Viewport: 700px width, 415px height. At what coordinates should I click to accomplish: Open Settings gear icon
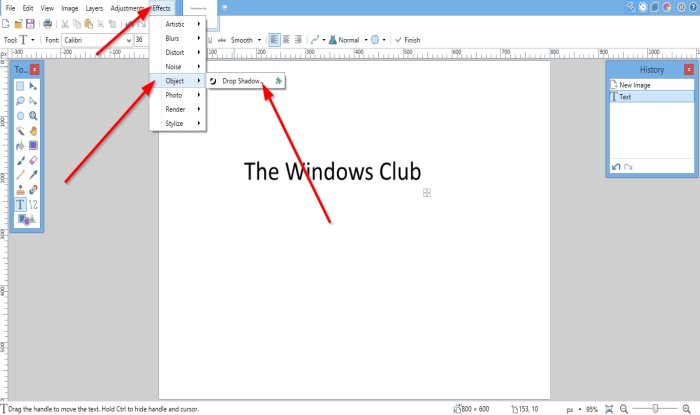(681, 7)
